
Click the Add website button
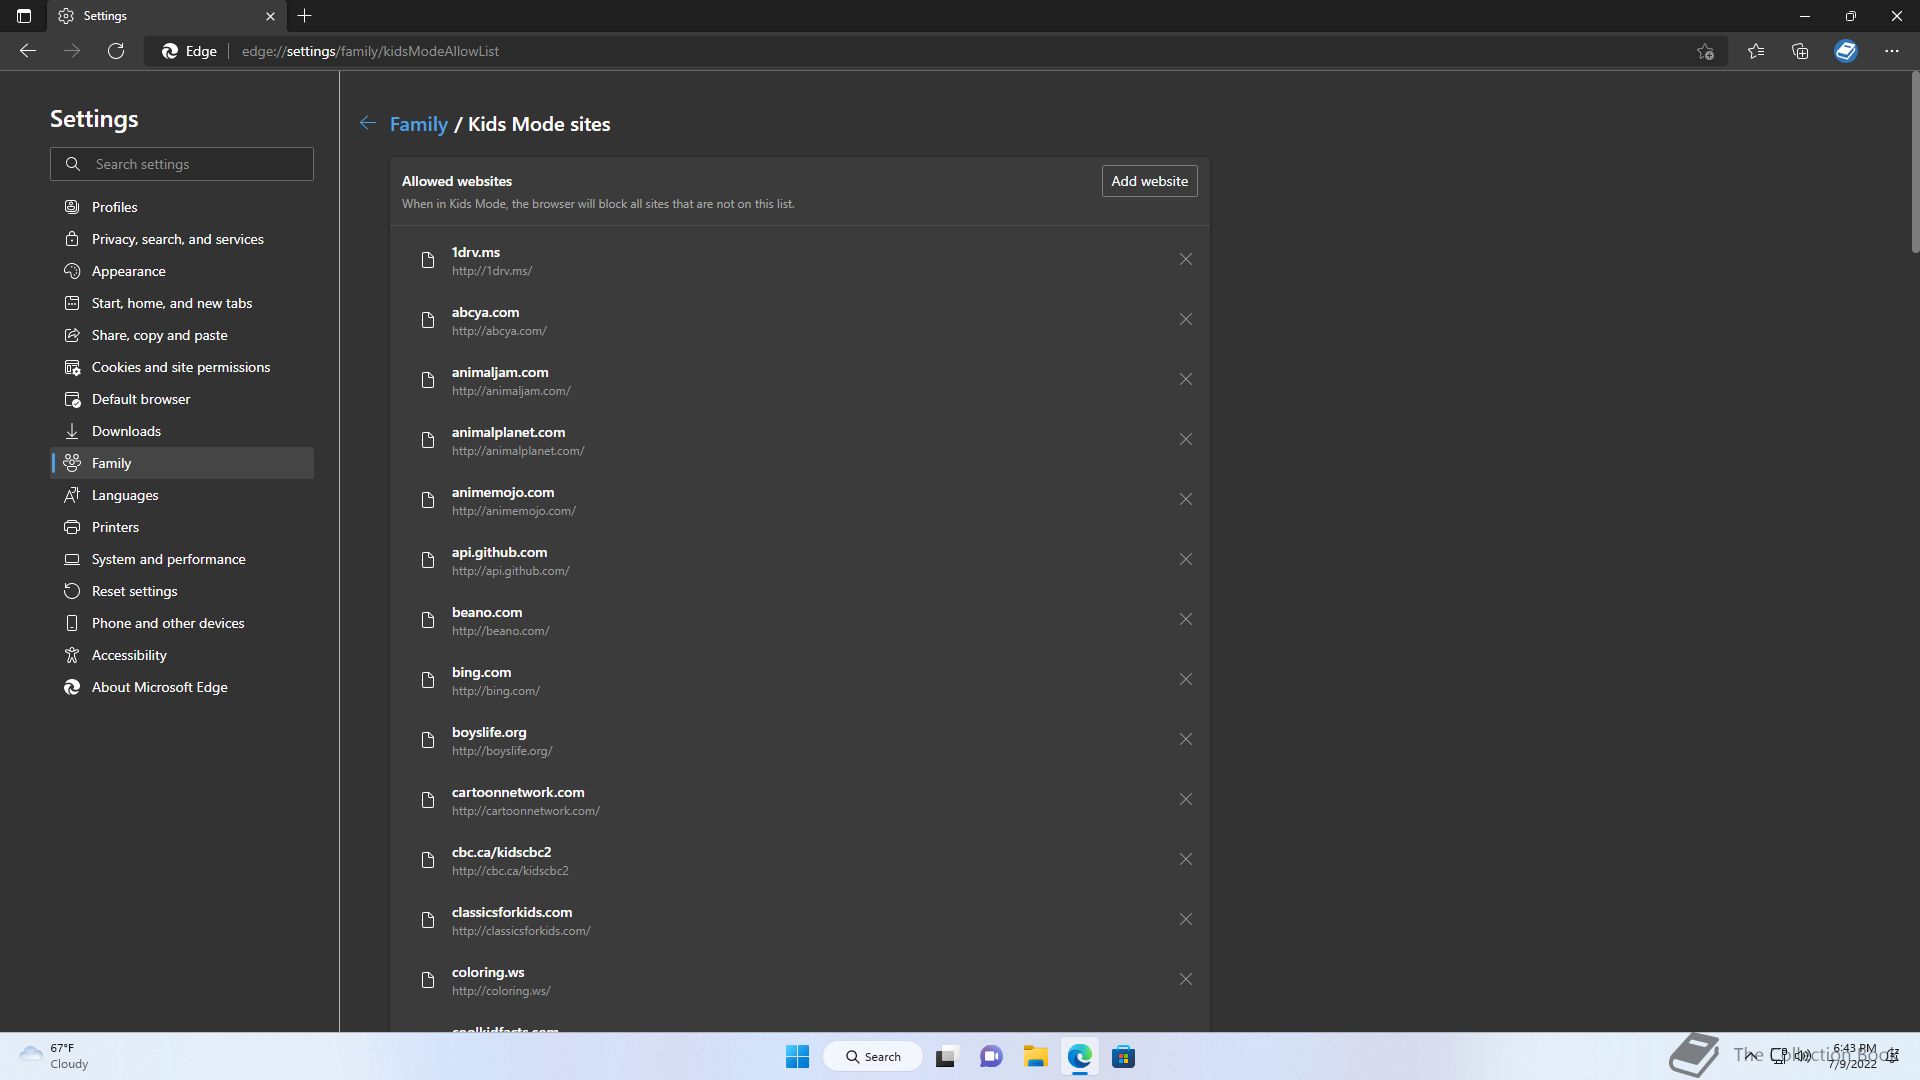(1149, 181)
